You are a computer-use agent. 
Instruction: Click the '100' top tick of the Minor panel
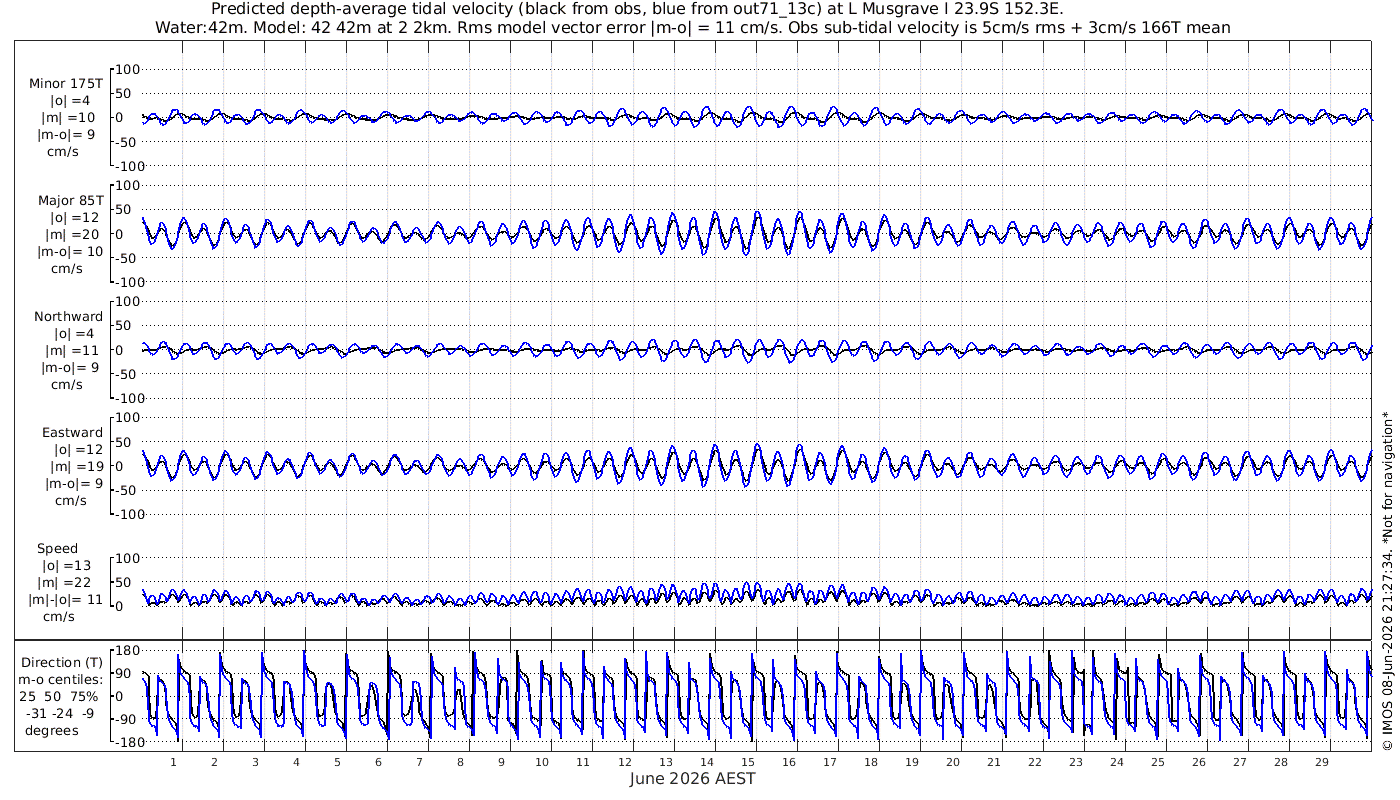[130, 69]
